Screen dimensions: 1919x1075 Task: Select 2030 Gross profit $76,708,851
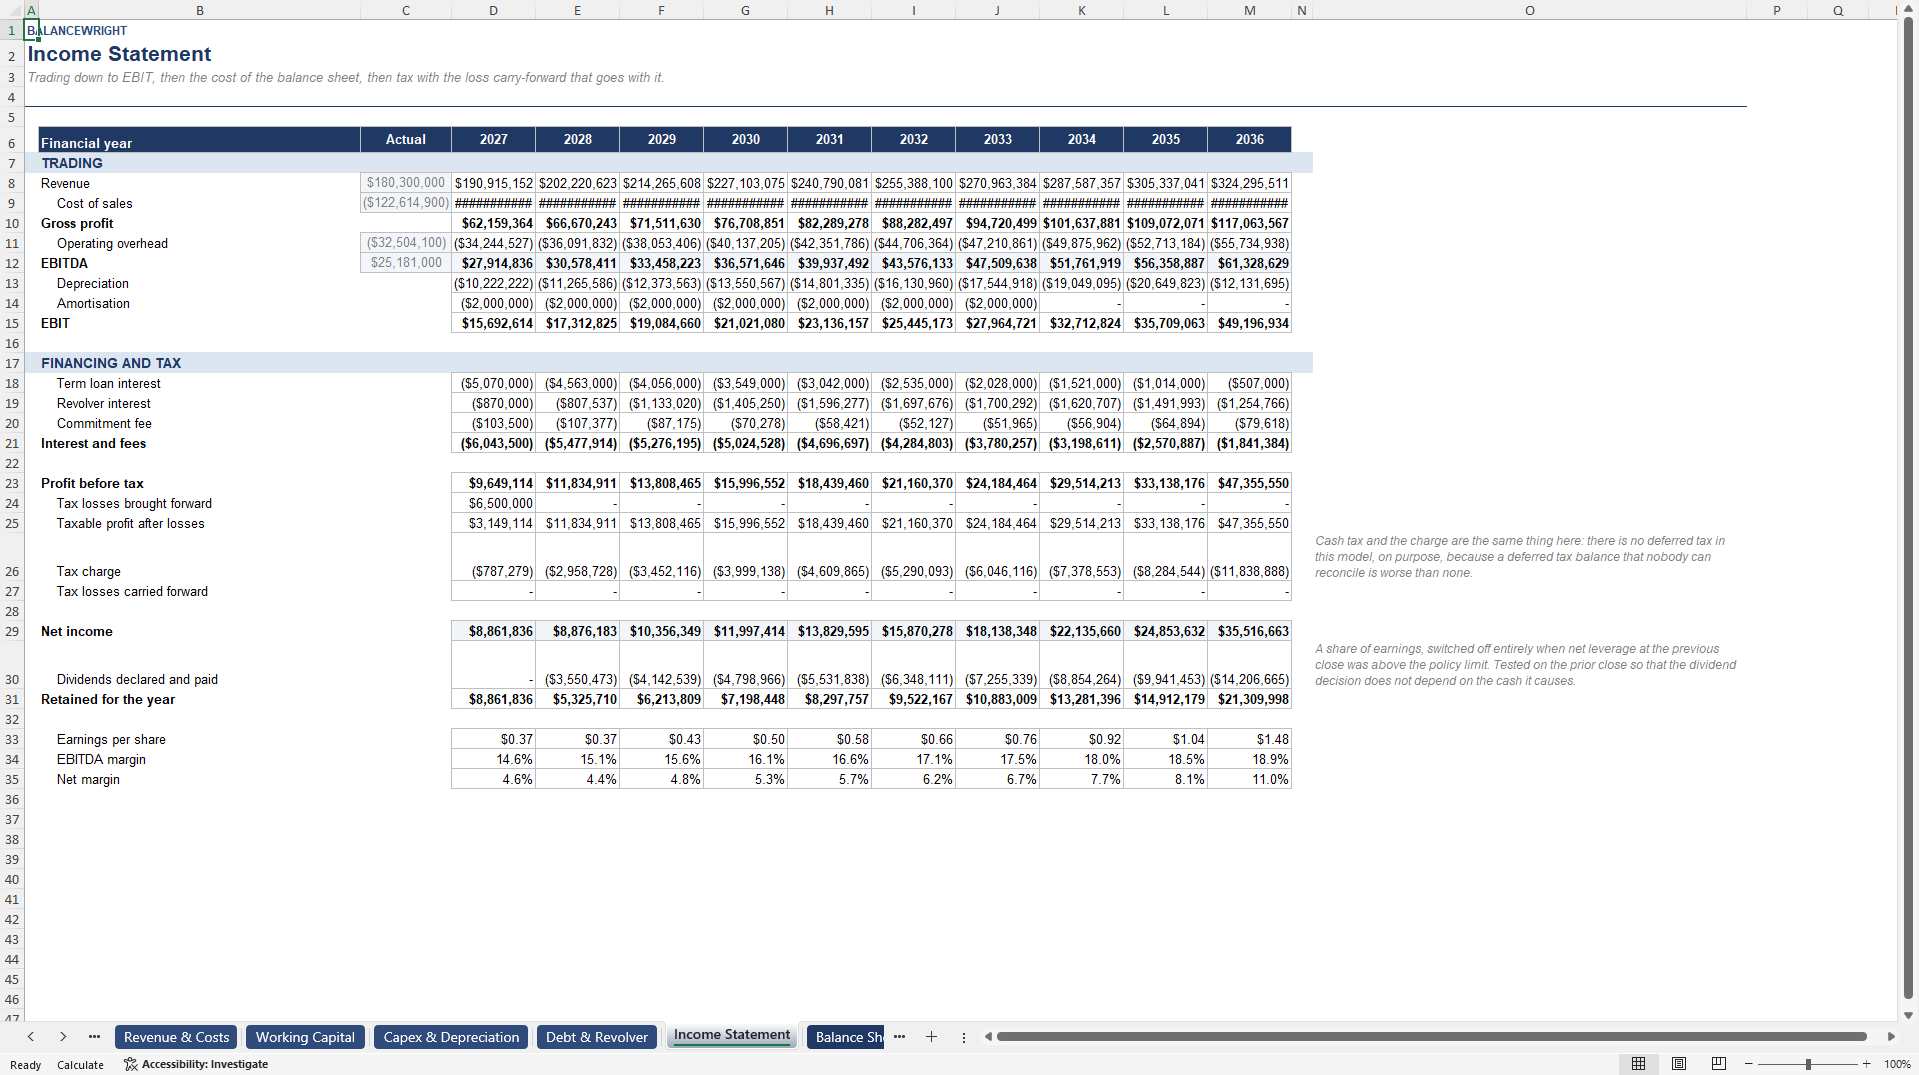[745, 223]
